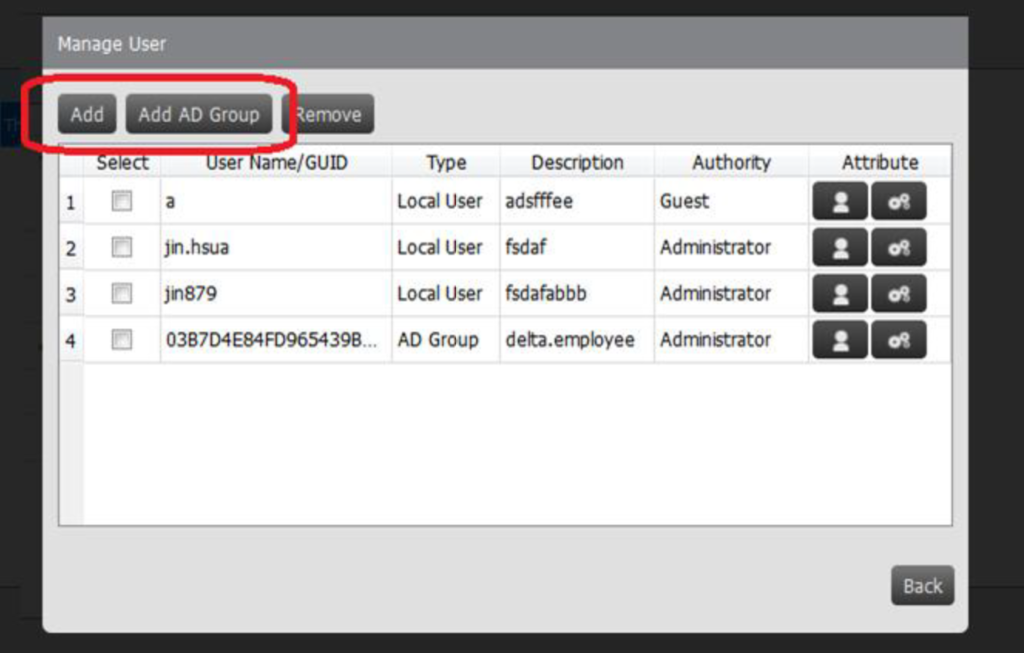Click Local User type in jin879 row
Viewport: 1024px width, 653px height.
[446, 293]
